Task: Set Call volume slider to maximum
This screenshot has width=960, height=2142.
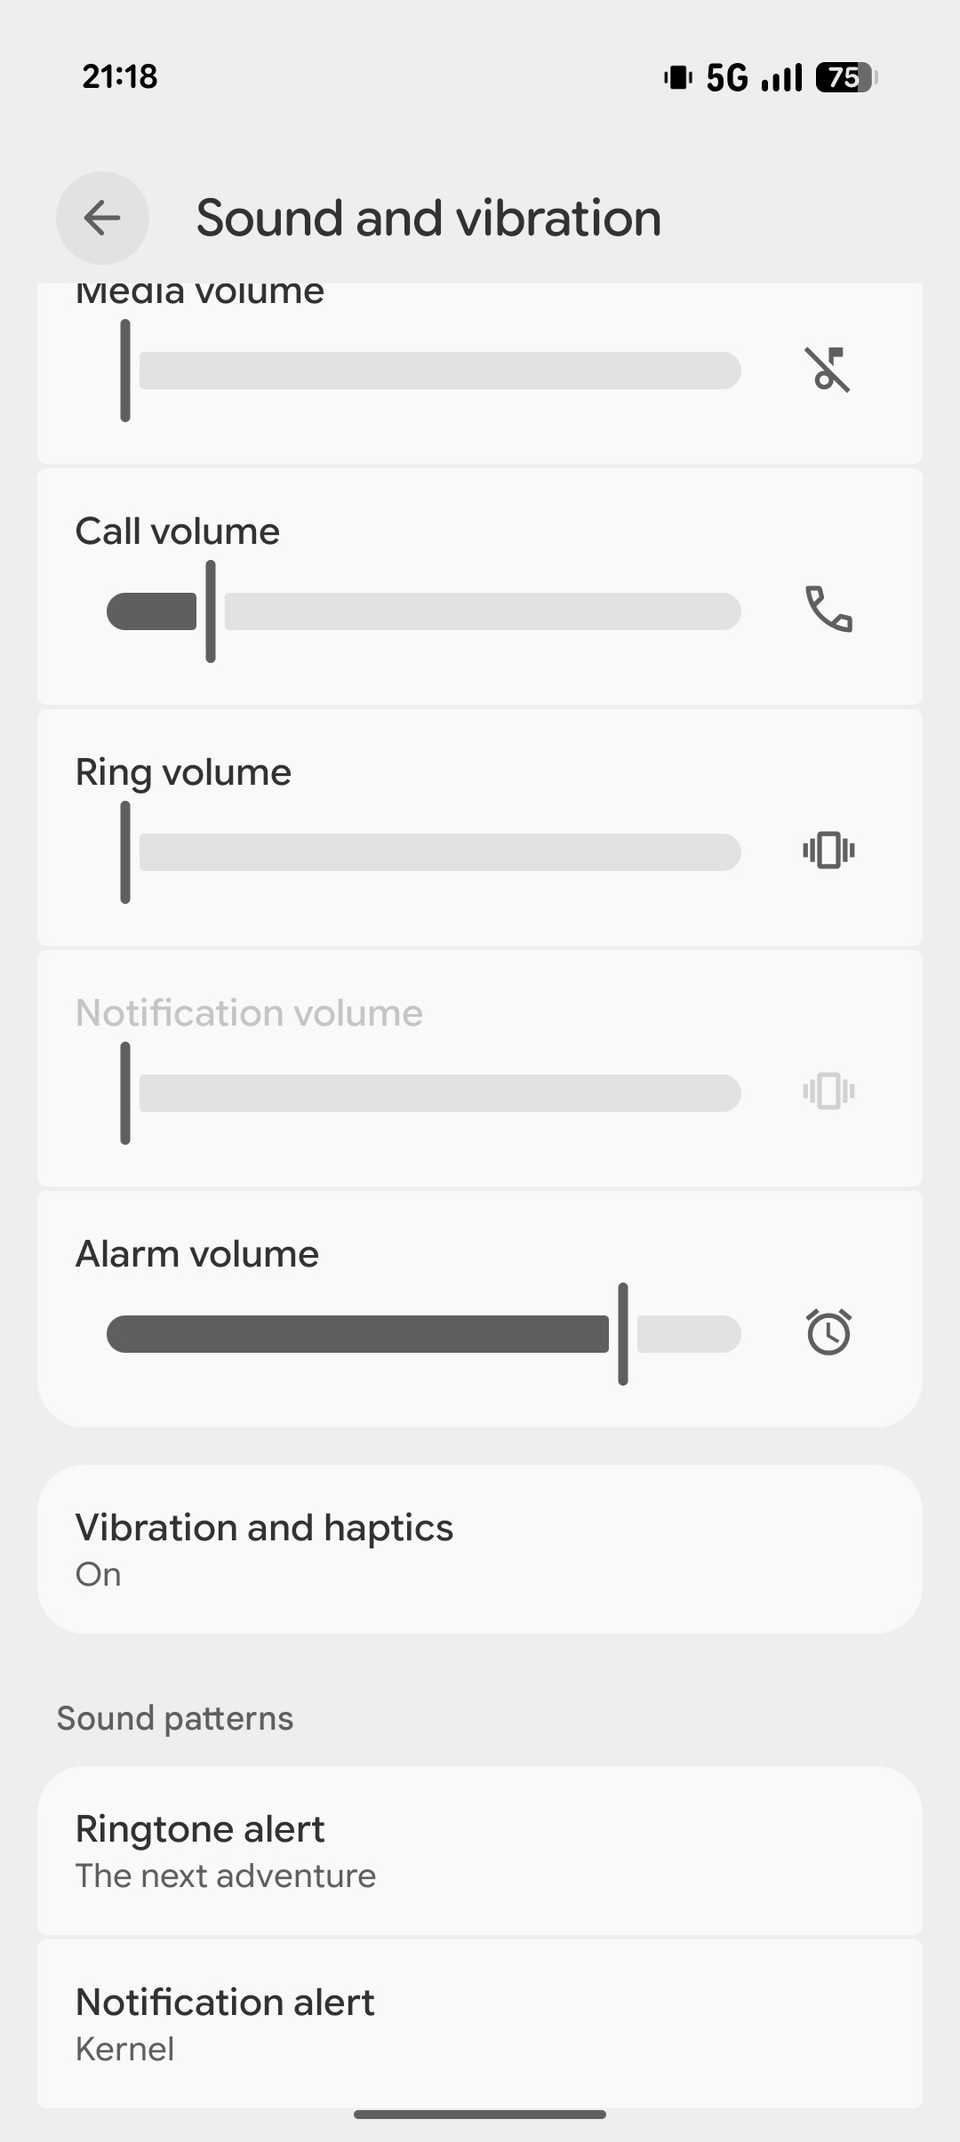Action: [x=736, y=611]
